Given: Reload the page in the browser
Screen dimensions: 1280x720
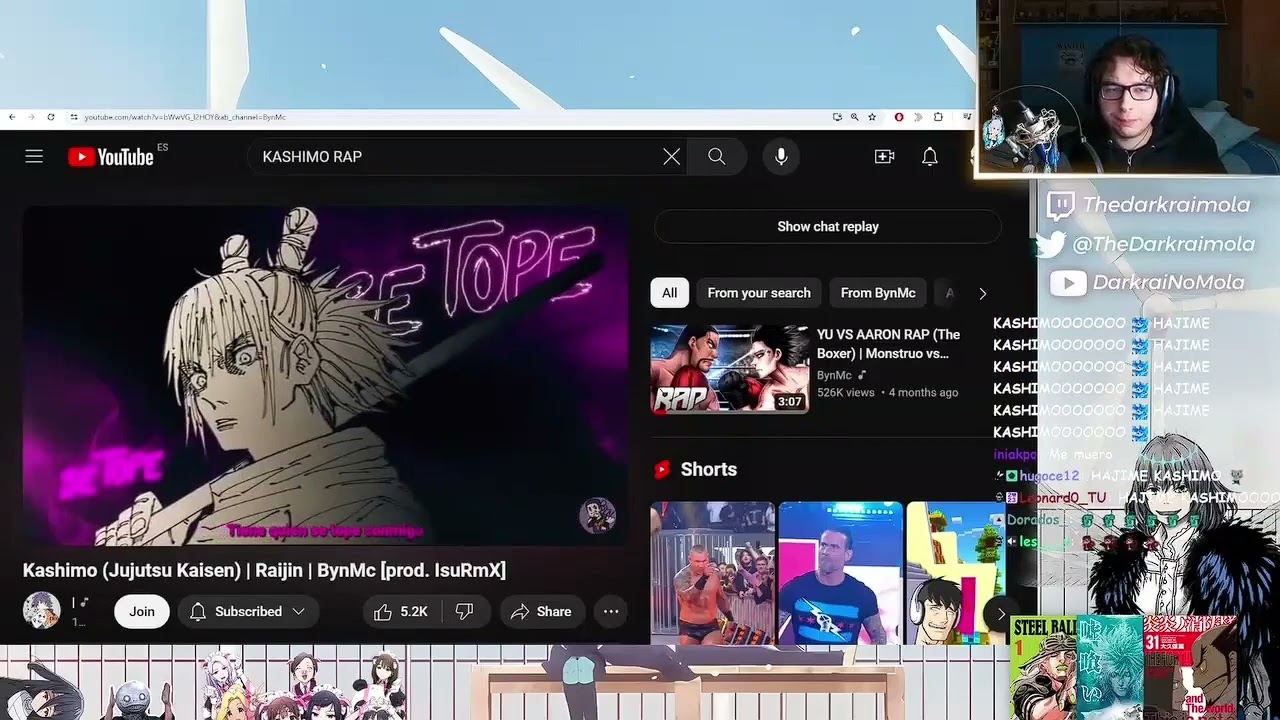Looking at the screenshot, I should 50,117.
